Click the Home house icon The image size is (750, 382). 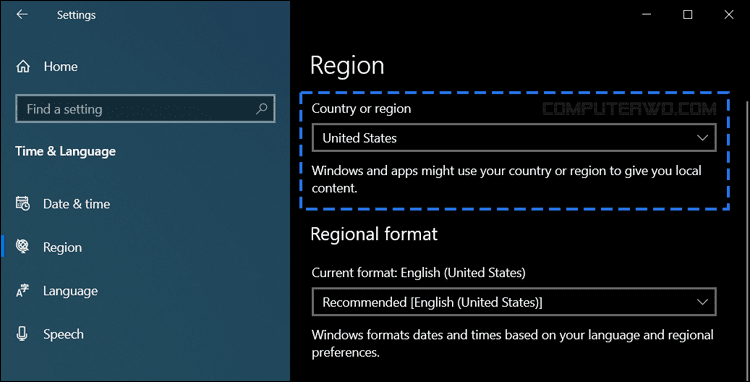point(23,66)
